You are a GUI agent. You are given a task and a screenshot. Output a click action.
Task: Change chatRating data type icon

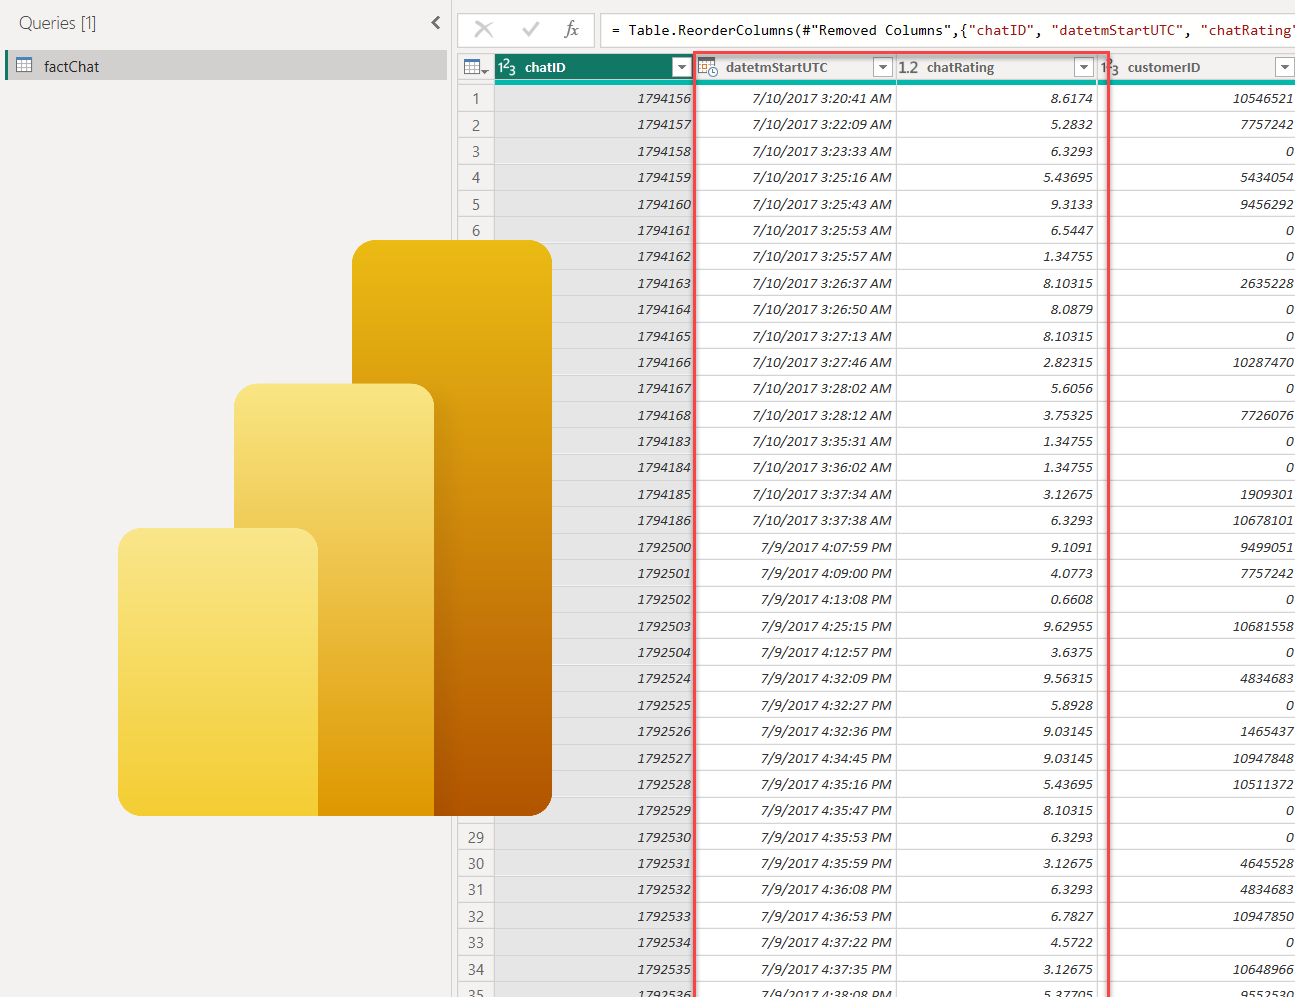(x=908, y=67)
